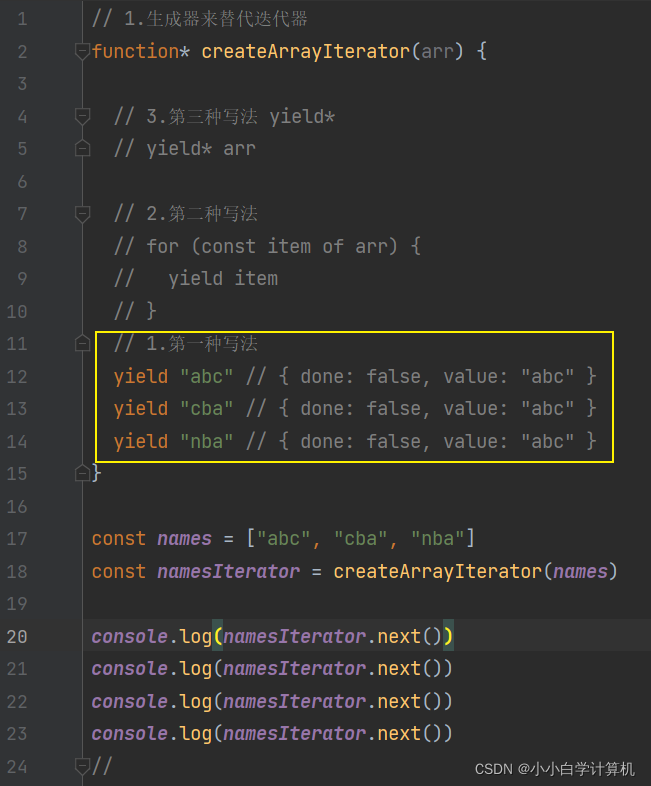Click the highlighted closing parenthesis on line 20
This screenshot has height=786, width=651.
click(x=448, y=637)
